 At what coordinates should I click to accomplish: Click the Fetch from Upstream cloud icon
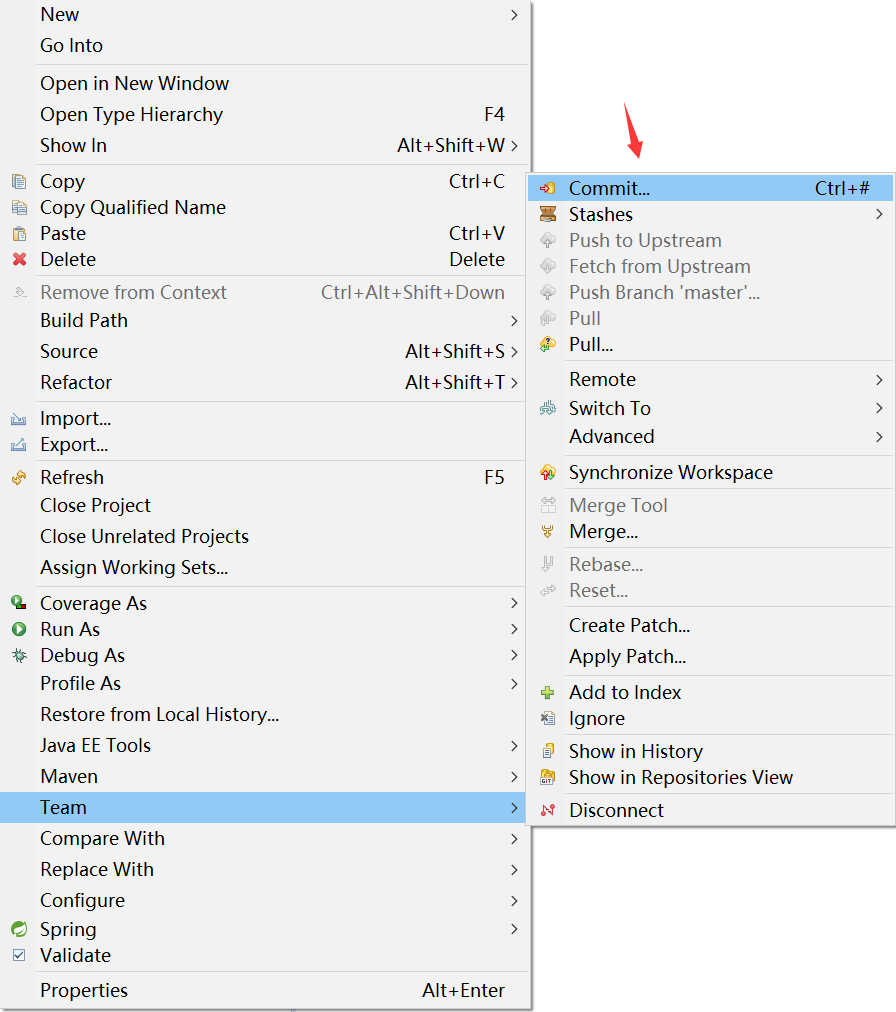pyautogui.click(x=547, y=267)
